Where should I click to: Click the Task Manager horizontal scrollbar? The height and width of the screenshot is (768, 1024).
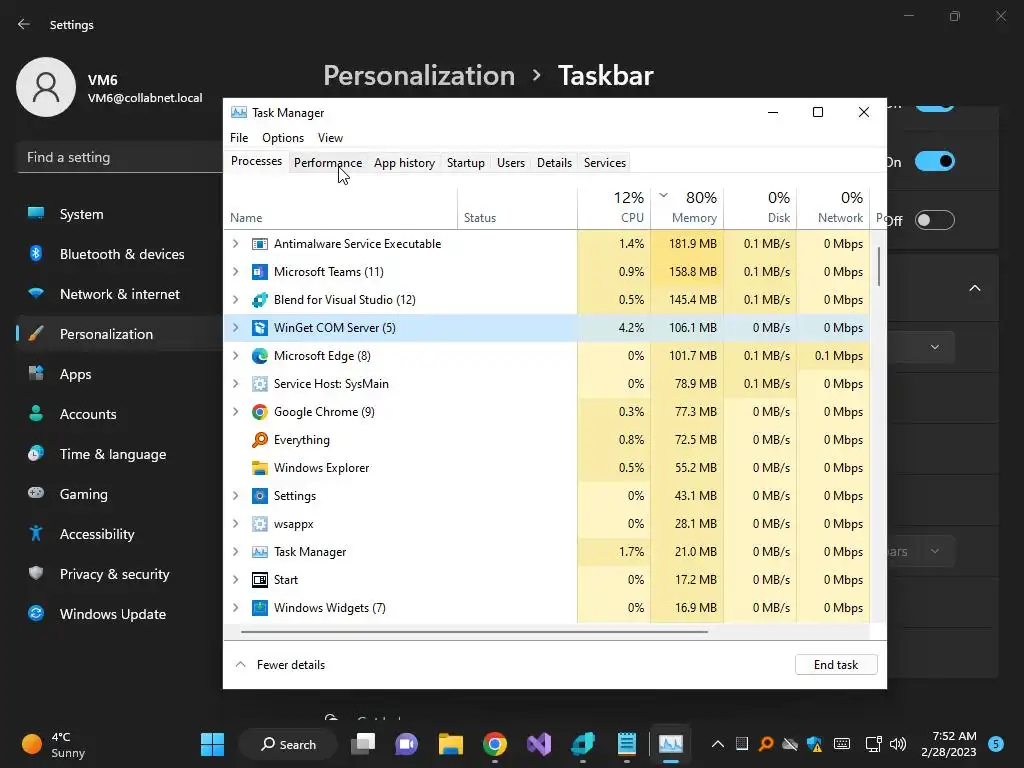[x=474, y=632]
